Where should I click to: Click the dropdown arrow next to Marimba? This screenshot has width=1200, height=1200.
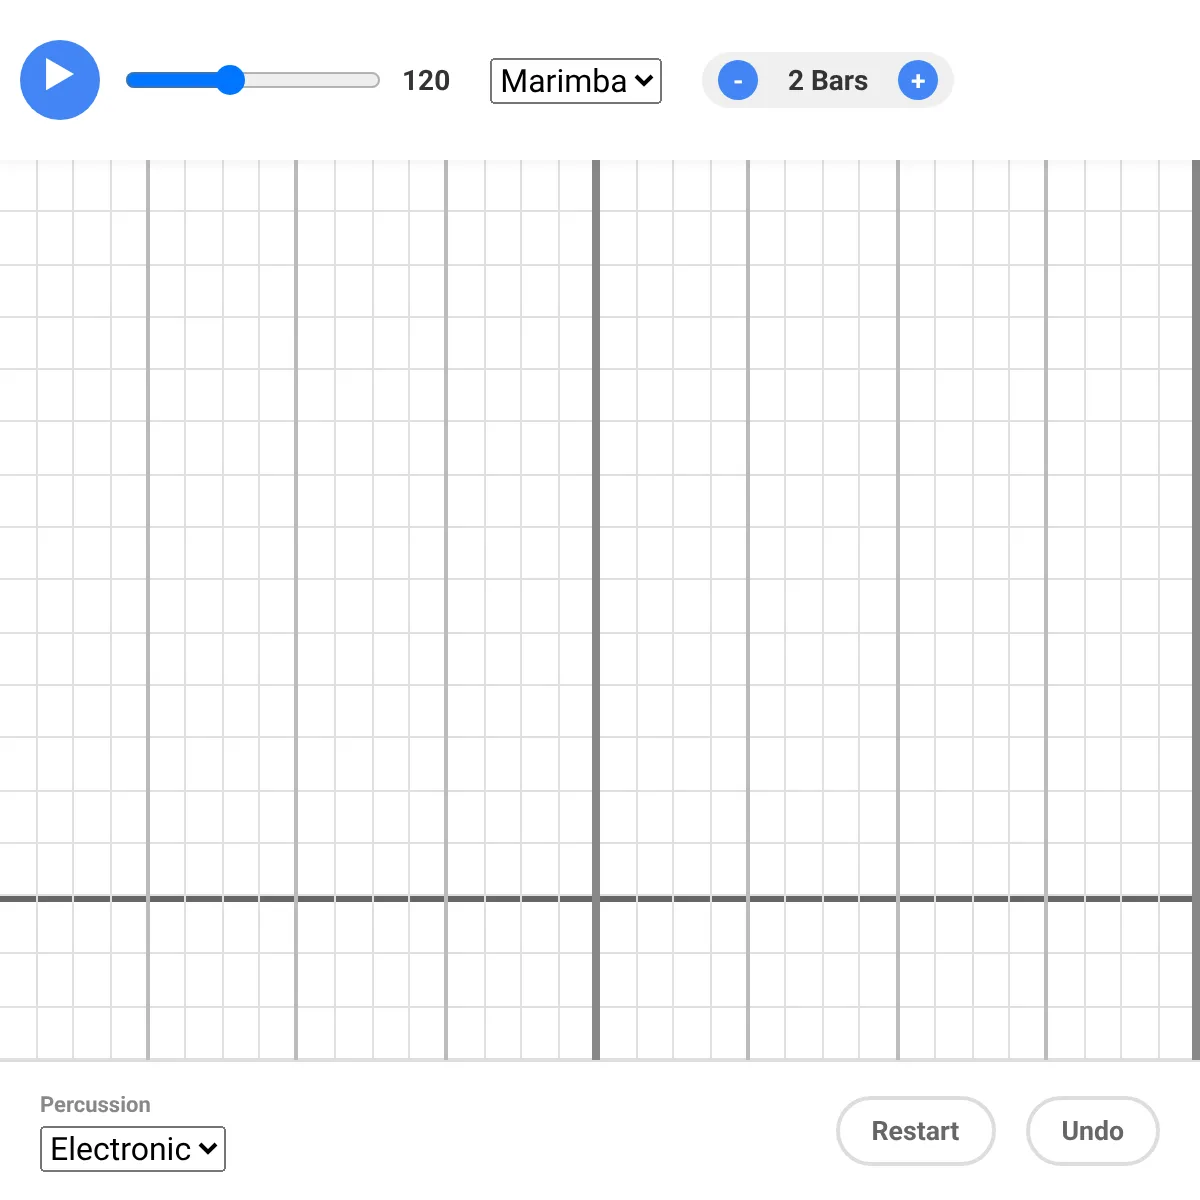tap(644, 80)
